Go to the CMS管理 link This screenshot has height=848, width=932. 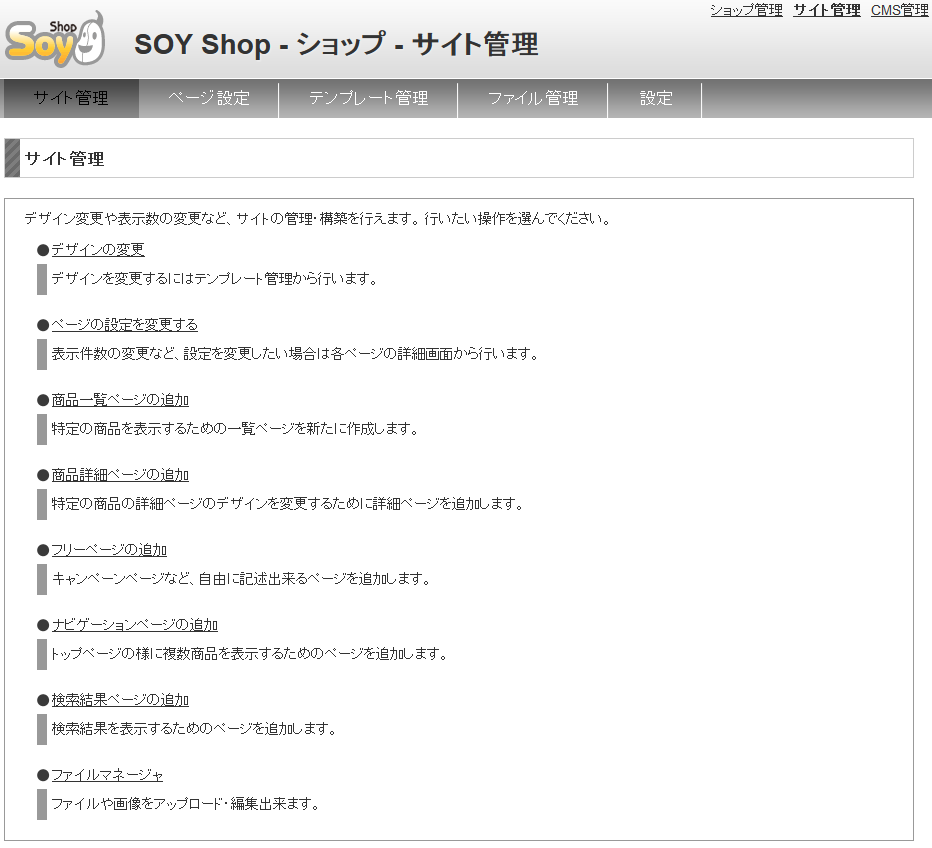899,10
